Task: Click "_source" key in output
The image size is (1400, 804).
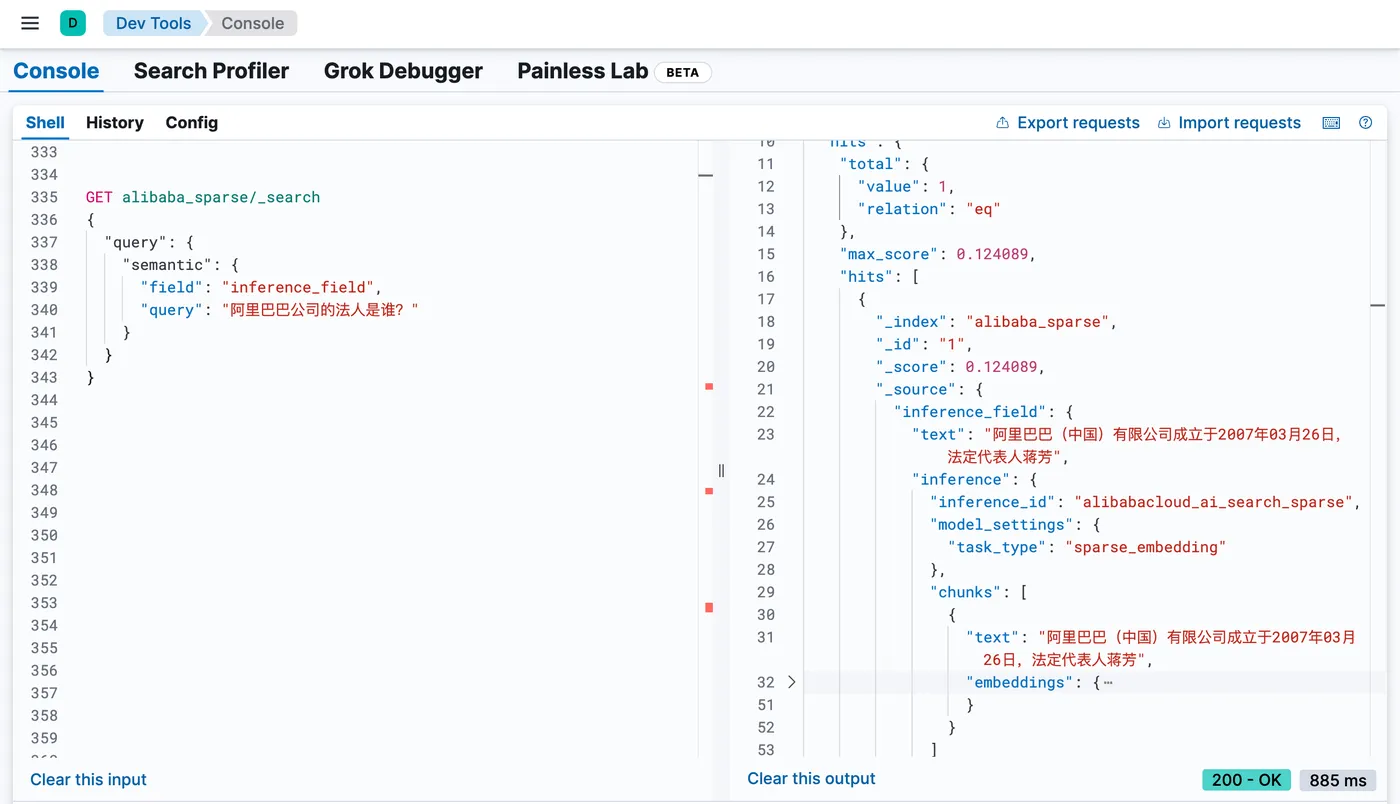Action: pos(916,390)
